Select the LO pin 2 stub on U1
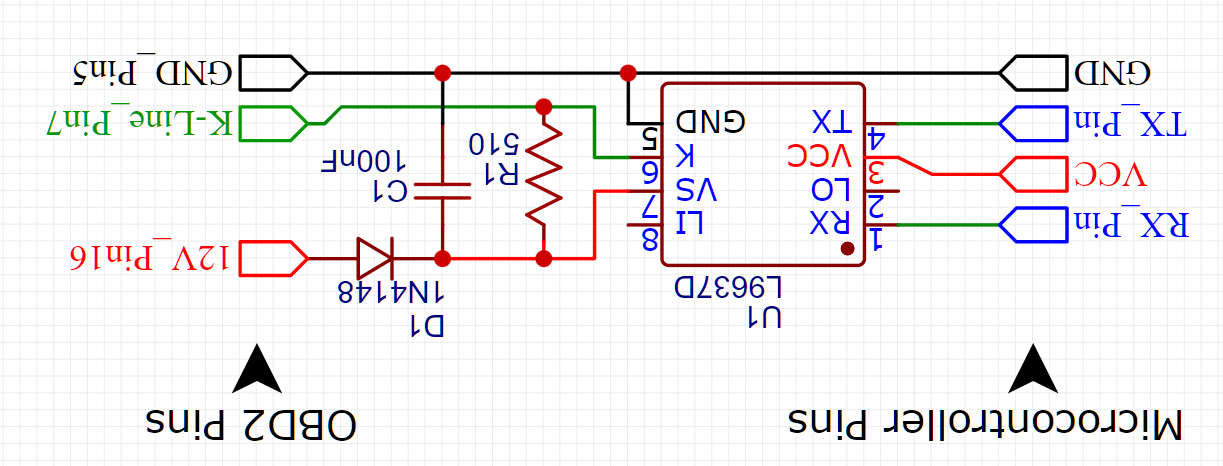Viewport: 1223px width, 466px height. [x=883, y=191]
